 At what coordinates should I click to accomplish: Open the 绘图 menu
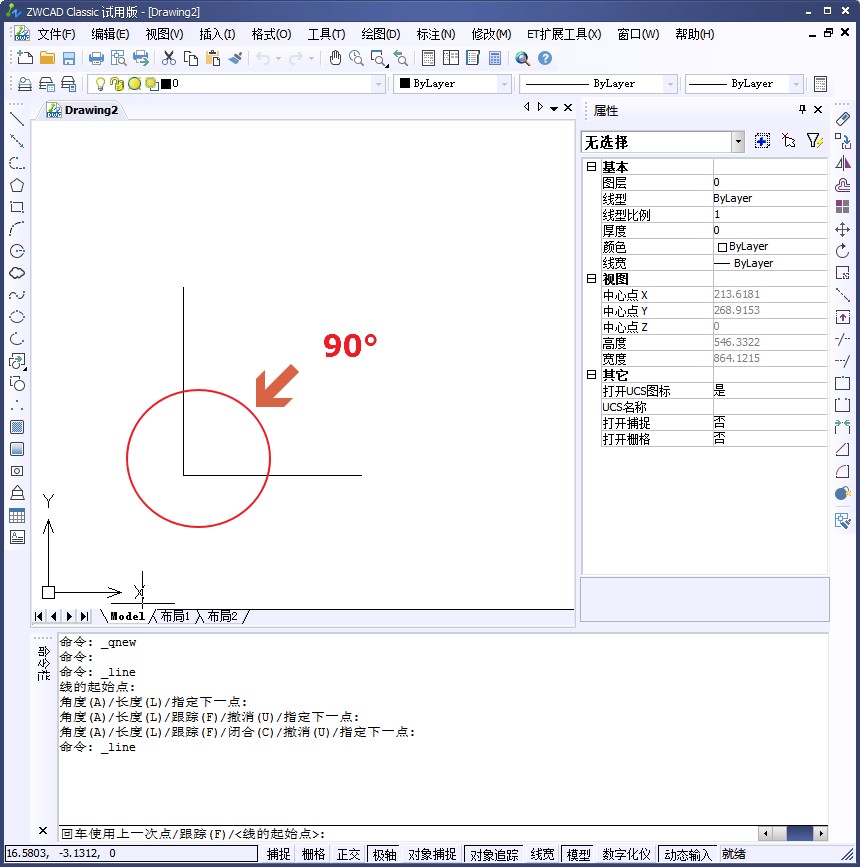[380, 33]
